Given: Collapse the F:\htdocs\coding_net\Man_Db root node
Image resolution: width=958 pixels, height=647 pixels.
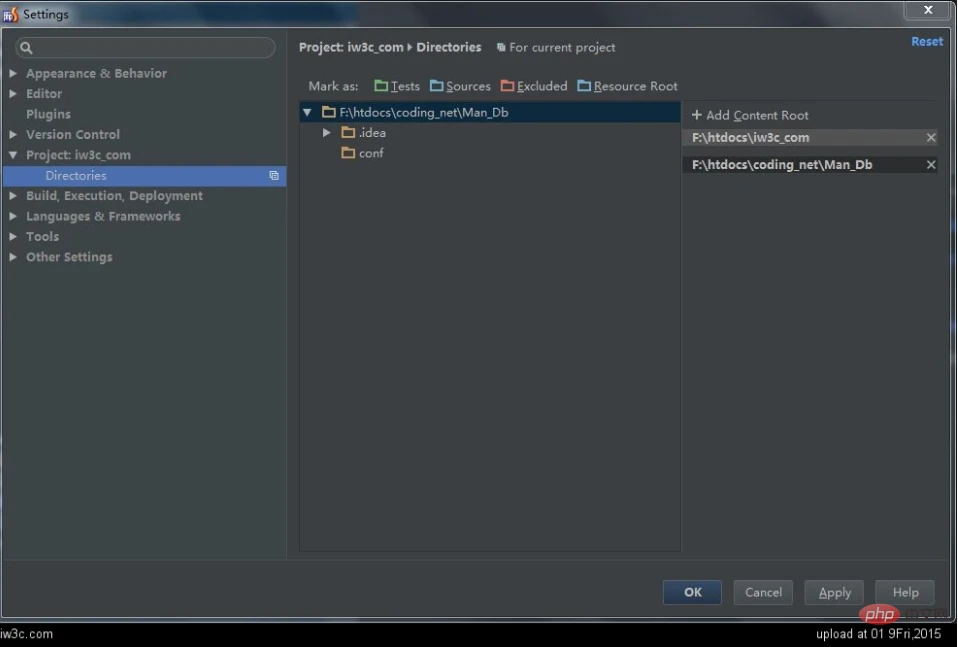Looking at the screenshot, I should pos(307,113).
